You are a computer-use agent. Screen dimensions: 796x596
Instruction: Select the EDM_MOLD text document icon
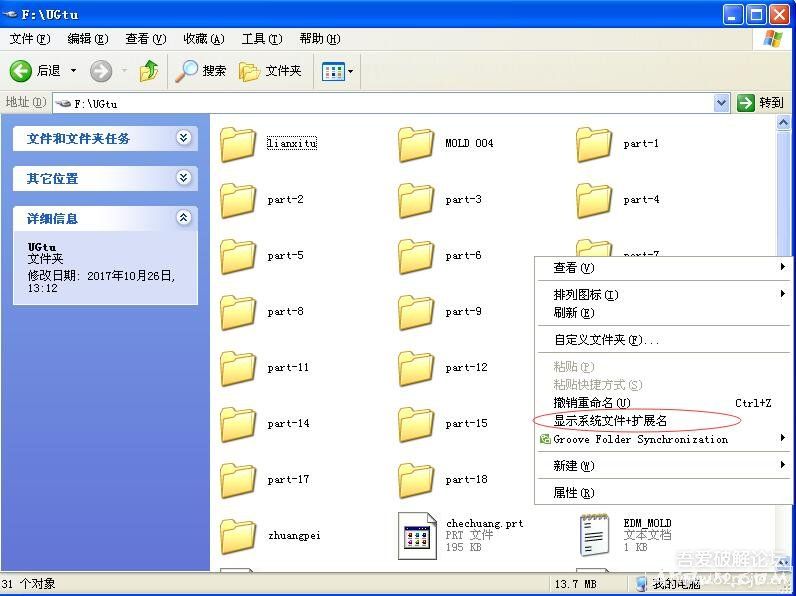[594, 535]
